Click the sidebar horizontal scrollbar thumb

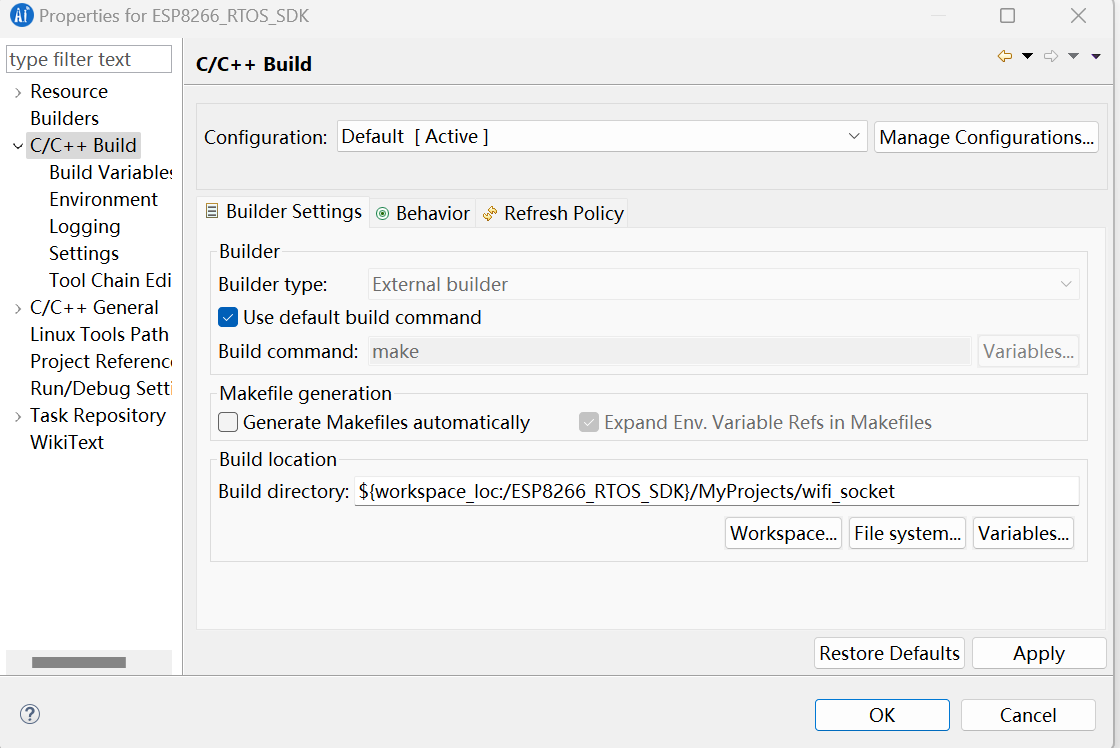click(79, 662)
